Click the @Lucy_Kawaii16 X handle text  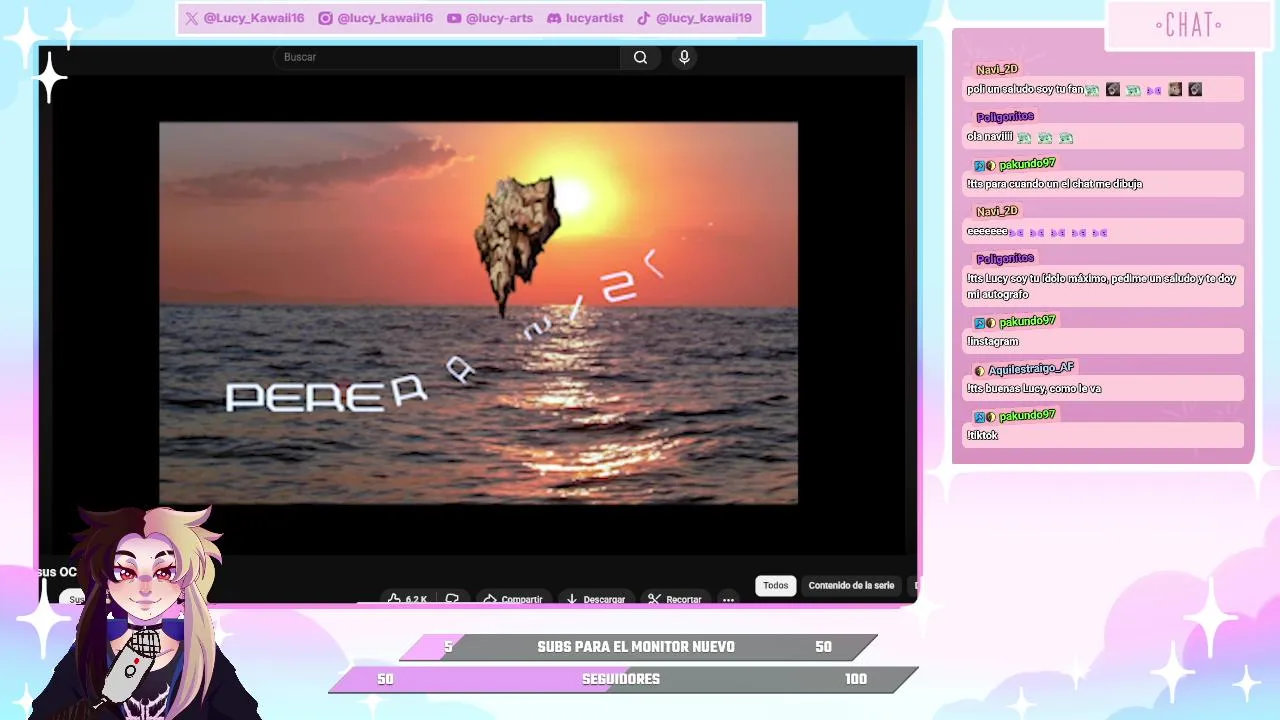[x=254, y=18]
